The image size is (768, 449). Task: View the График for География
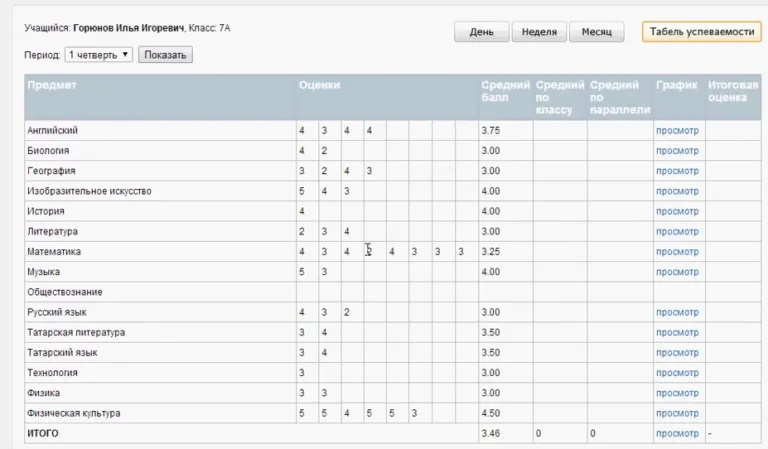pyautogui.click(x=677, y=171)
